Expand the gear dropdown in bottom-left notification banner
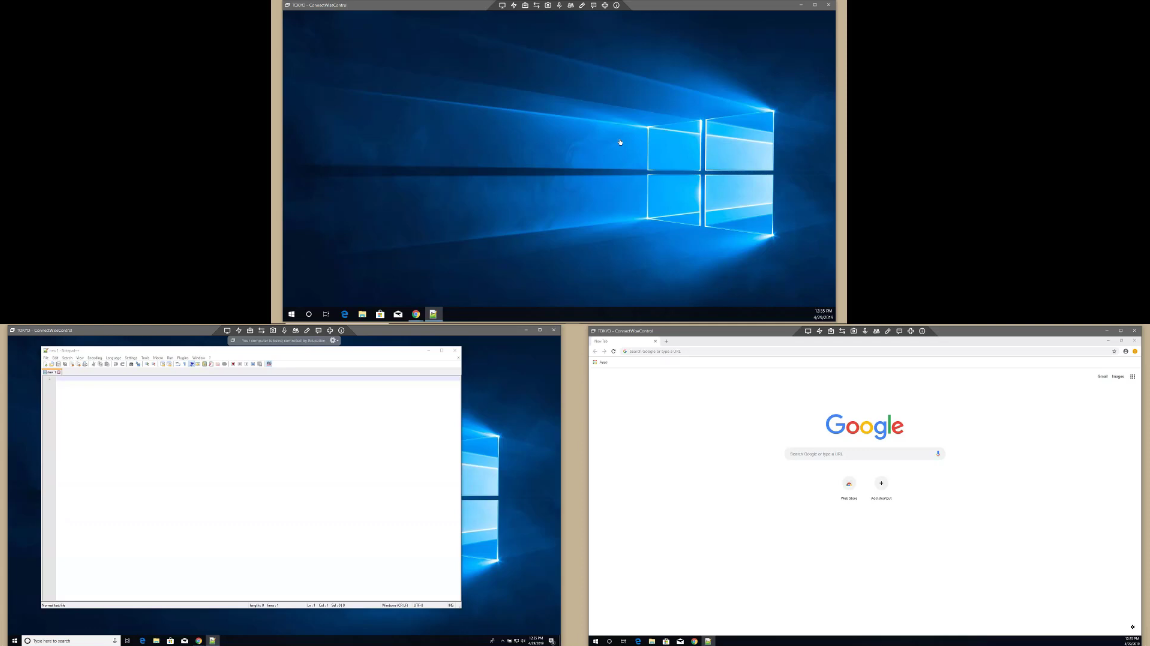The height and width of the screenshot is (646, 1150). [x=334, y=340]
